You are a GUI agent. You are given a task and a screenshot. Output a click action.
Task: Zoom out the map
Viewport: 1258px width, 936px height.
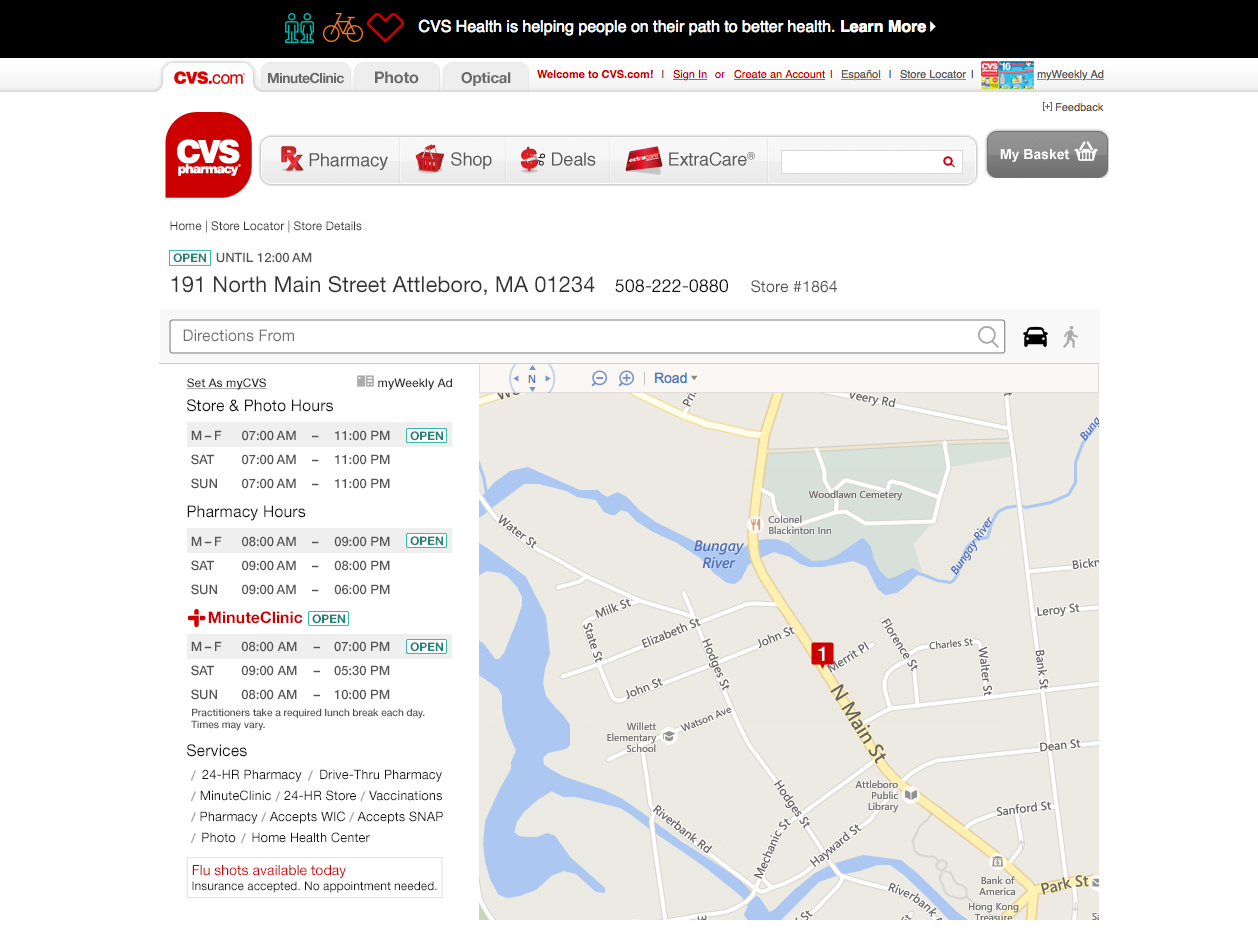599,378
